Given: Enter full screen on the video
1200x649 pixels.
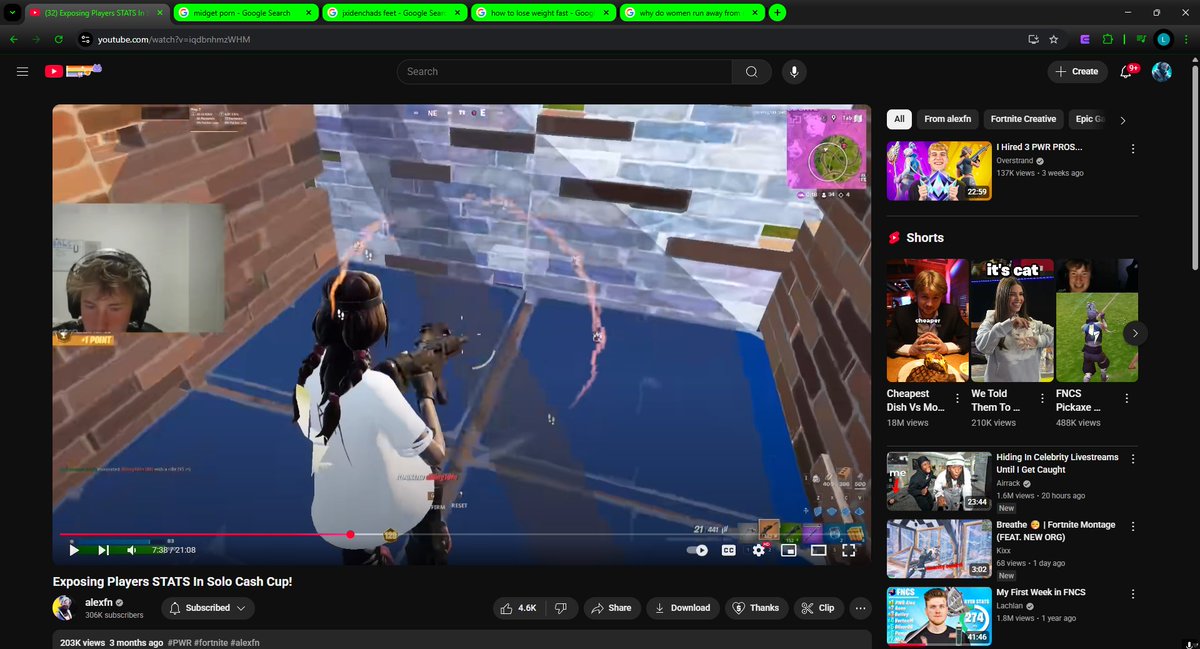Looking at the screenshot, I should [x=849, y=550].
